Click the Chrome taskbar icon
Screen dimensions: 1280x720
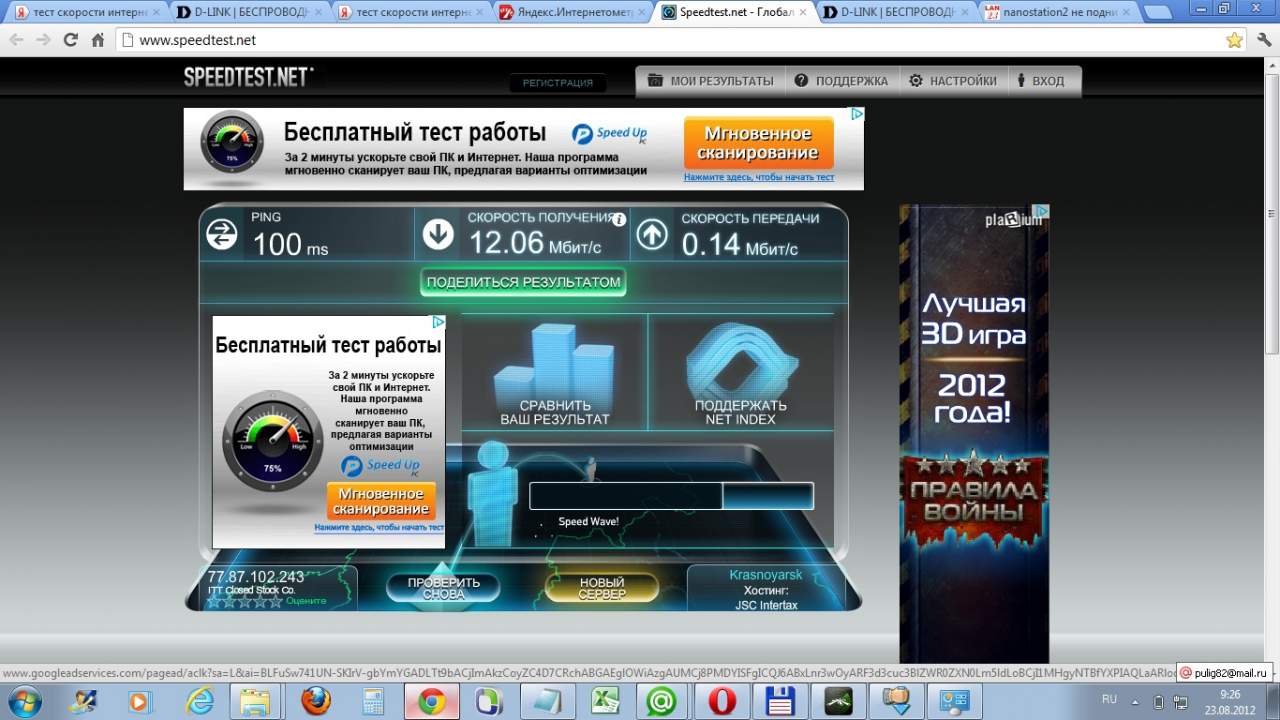click(x=432, y=701)
